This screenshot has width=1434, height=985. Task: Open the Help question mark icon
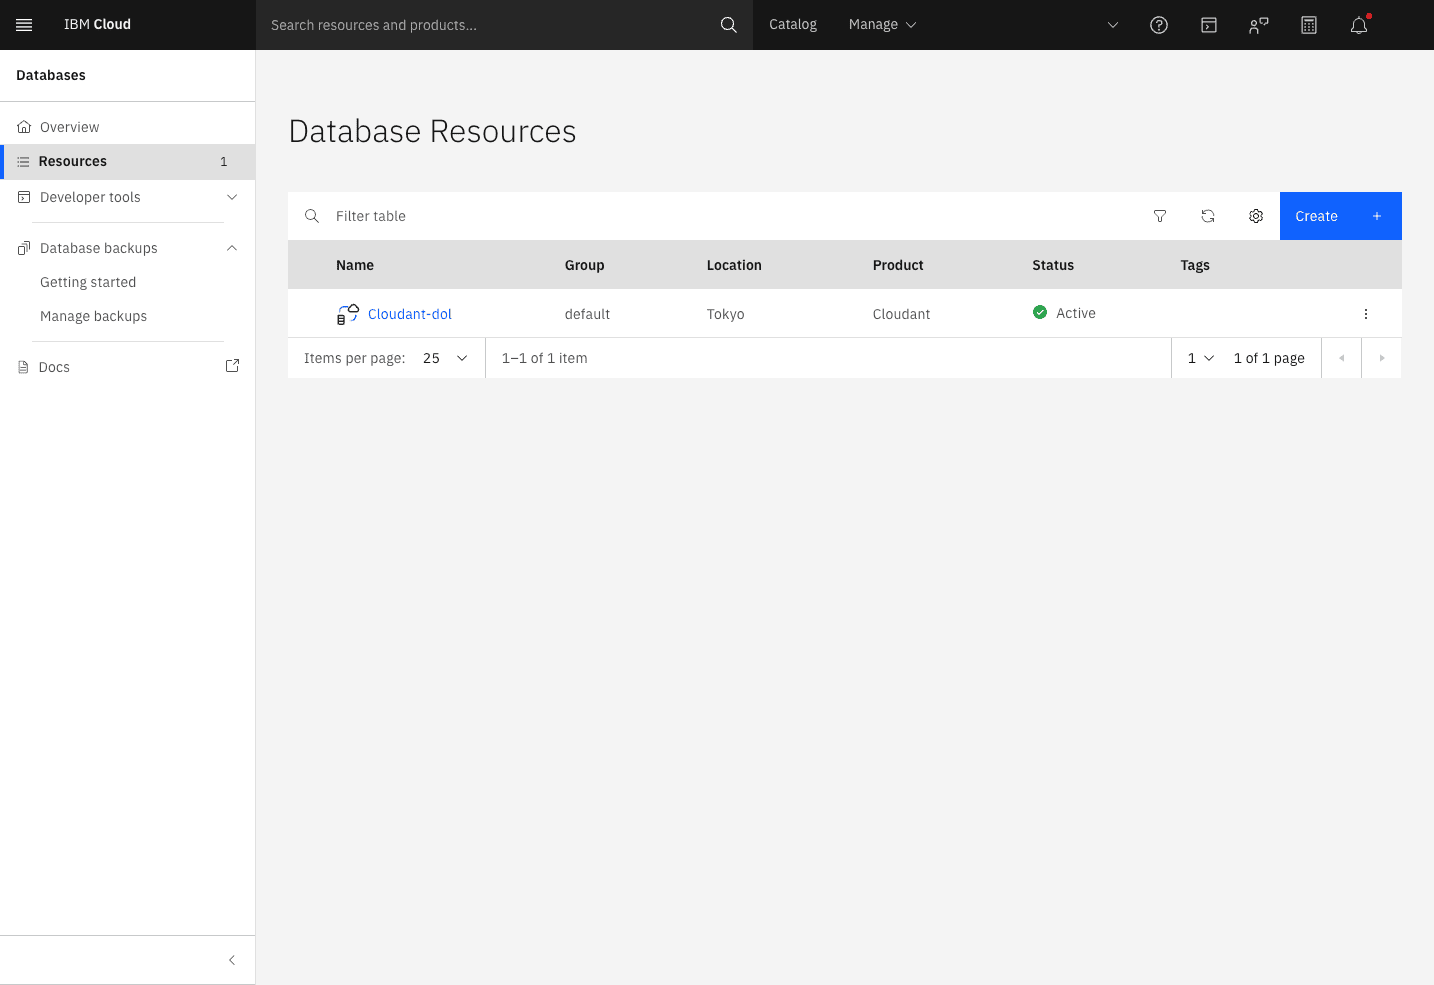[1159, 25]
